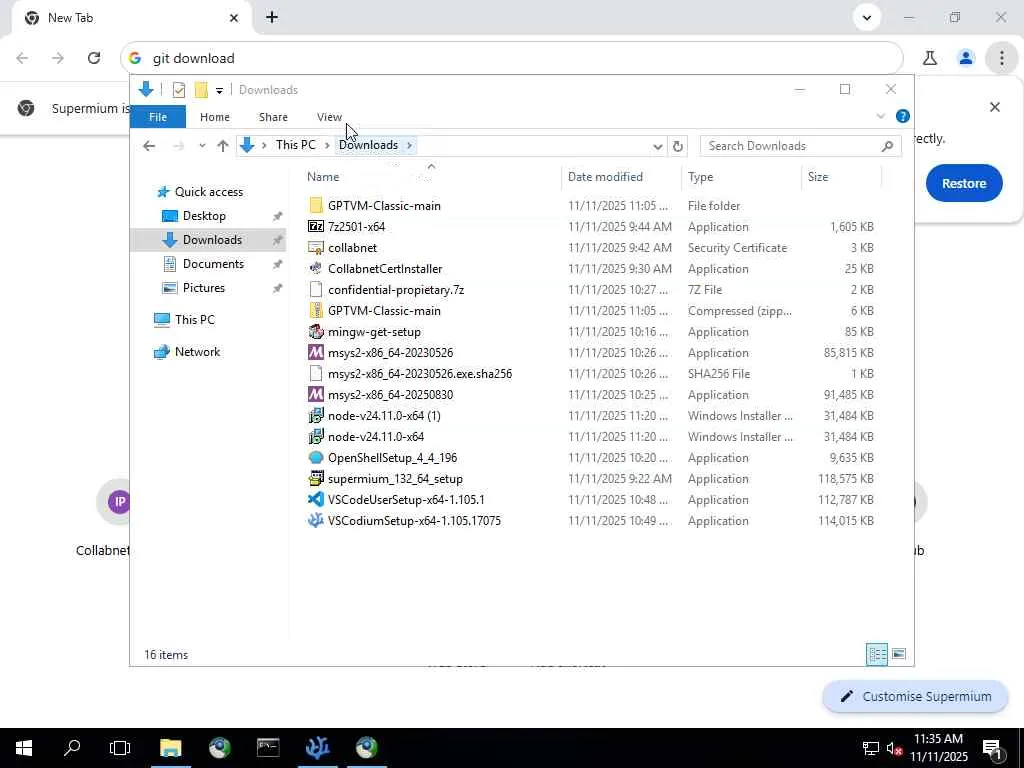Image resolution: width=1024 pixels, height=768 pixels.
Task: Open the command prompt taskbar icon
Action: click(268, 748)
